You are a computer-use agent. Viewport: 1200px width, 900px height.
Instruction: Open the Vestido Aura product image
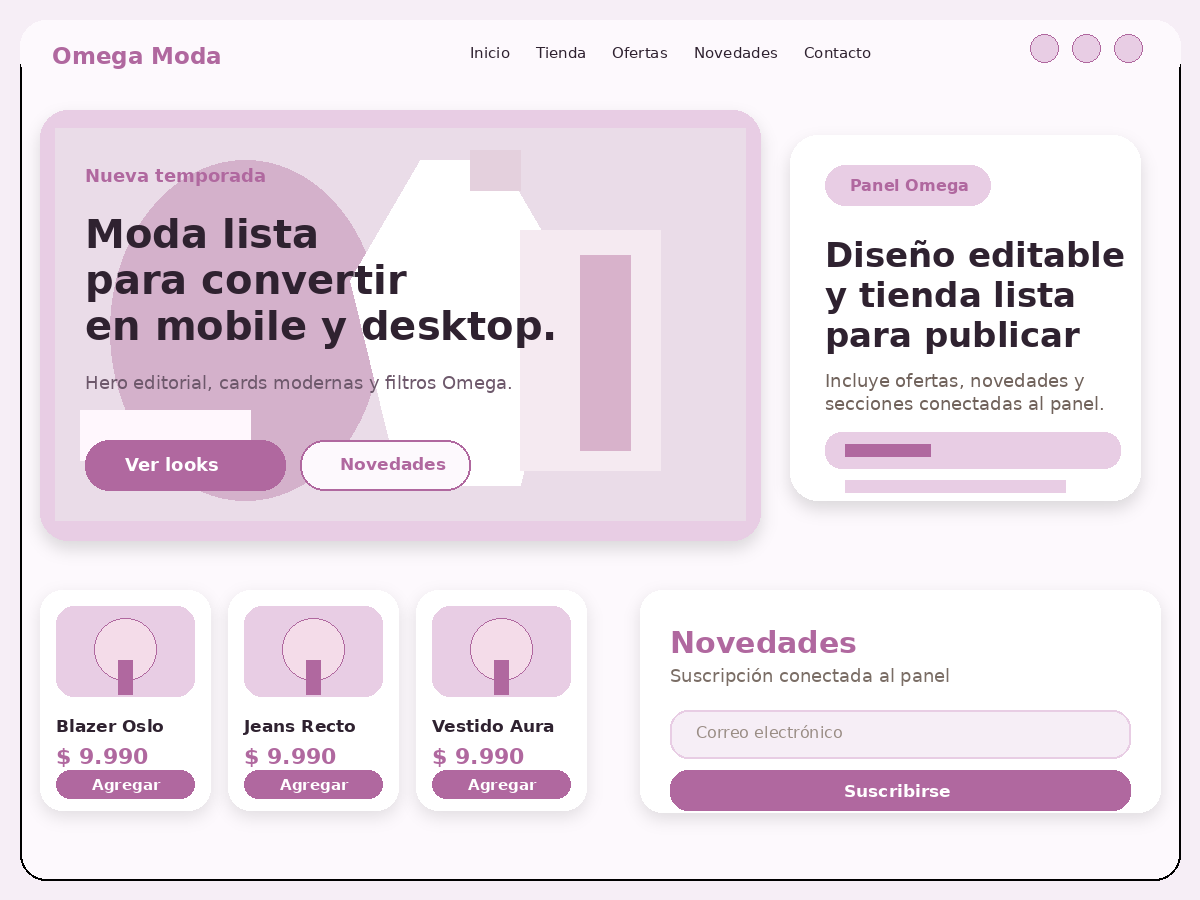pos(501,651)
